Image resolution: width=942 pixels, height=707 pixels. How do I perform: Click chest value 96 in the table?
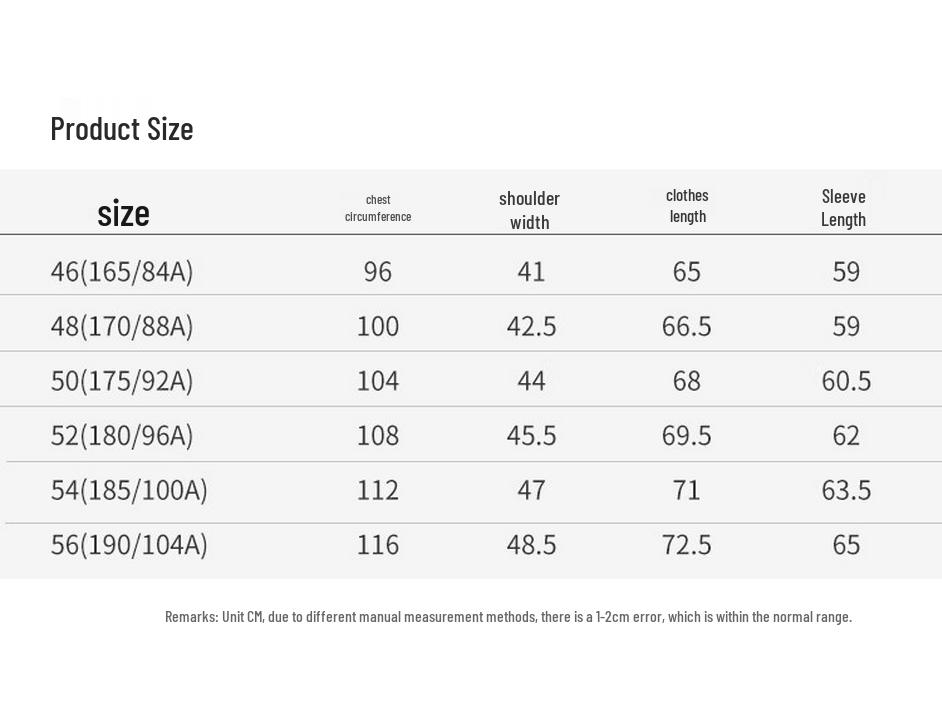[378, 272]
